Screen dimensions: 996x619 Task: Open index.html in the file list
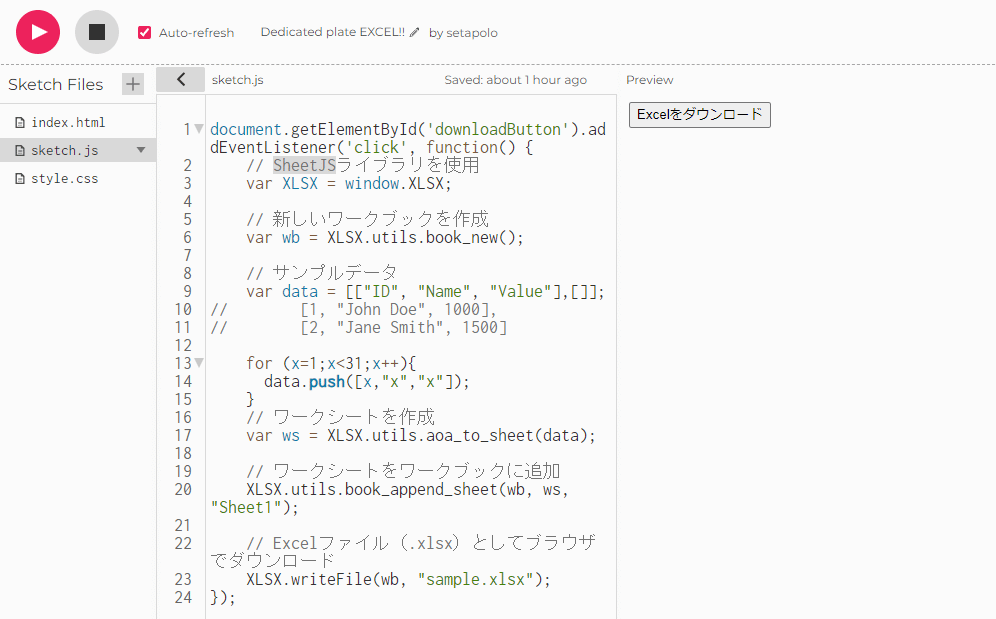pyautogui.click(x=68, y=123)
